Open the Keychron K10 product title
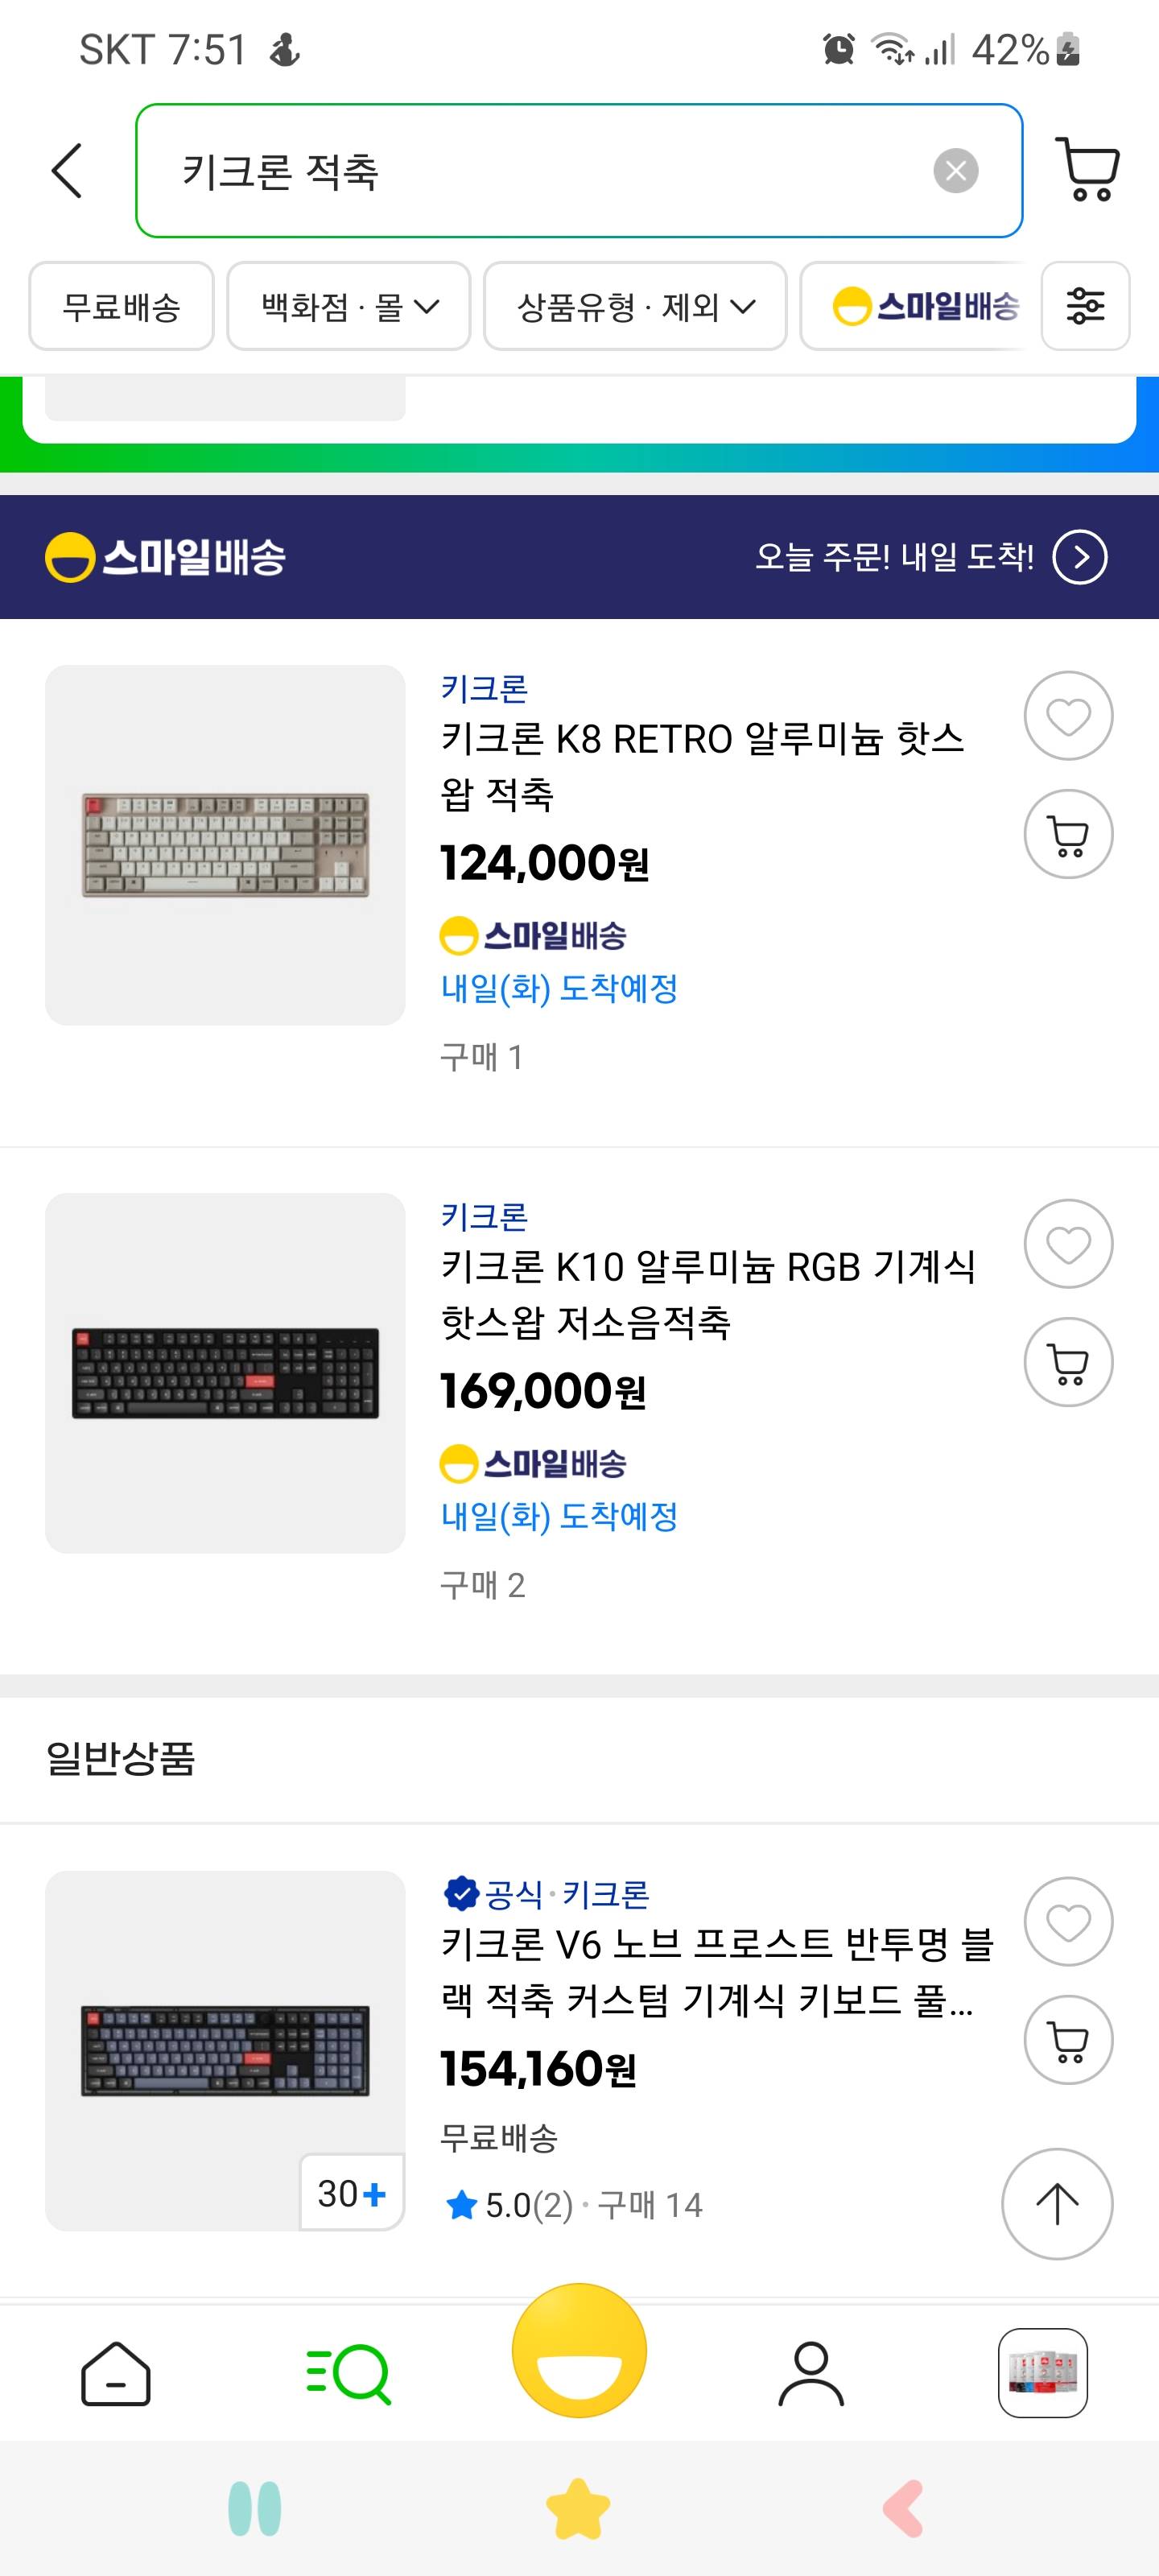The width and height of the screenshot is (1159, 2576). [707, 1294]
